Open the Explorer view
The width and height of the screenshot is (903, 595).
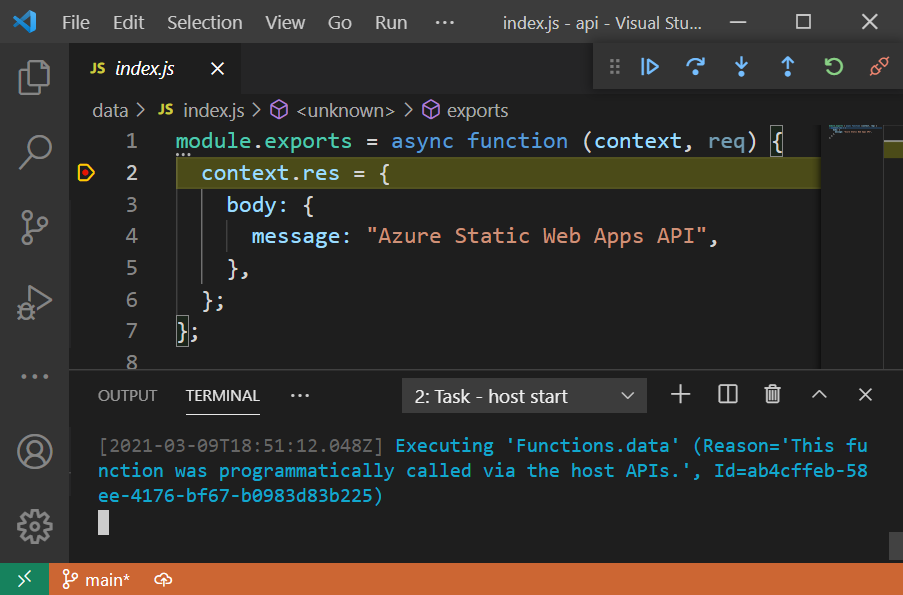click(35, 77)
